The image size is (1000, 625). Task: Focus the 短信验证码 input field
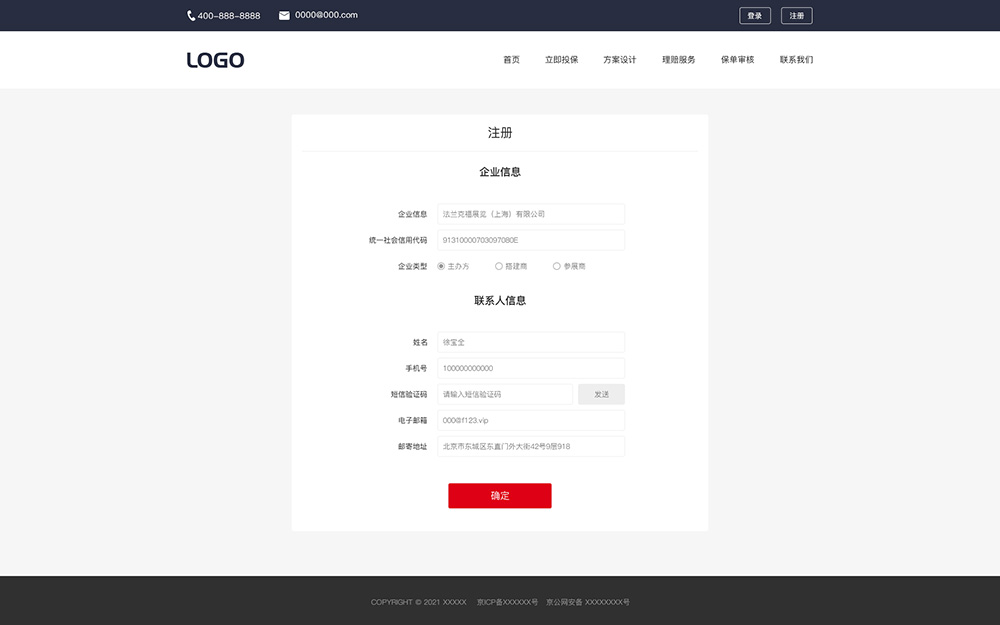click(x=505, y=394)
